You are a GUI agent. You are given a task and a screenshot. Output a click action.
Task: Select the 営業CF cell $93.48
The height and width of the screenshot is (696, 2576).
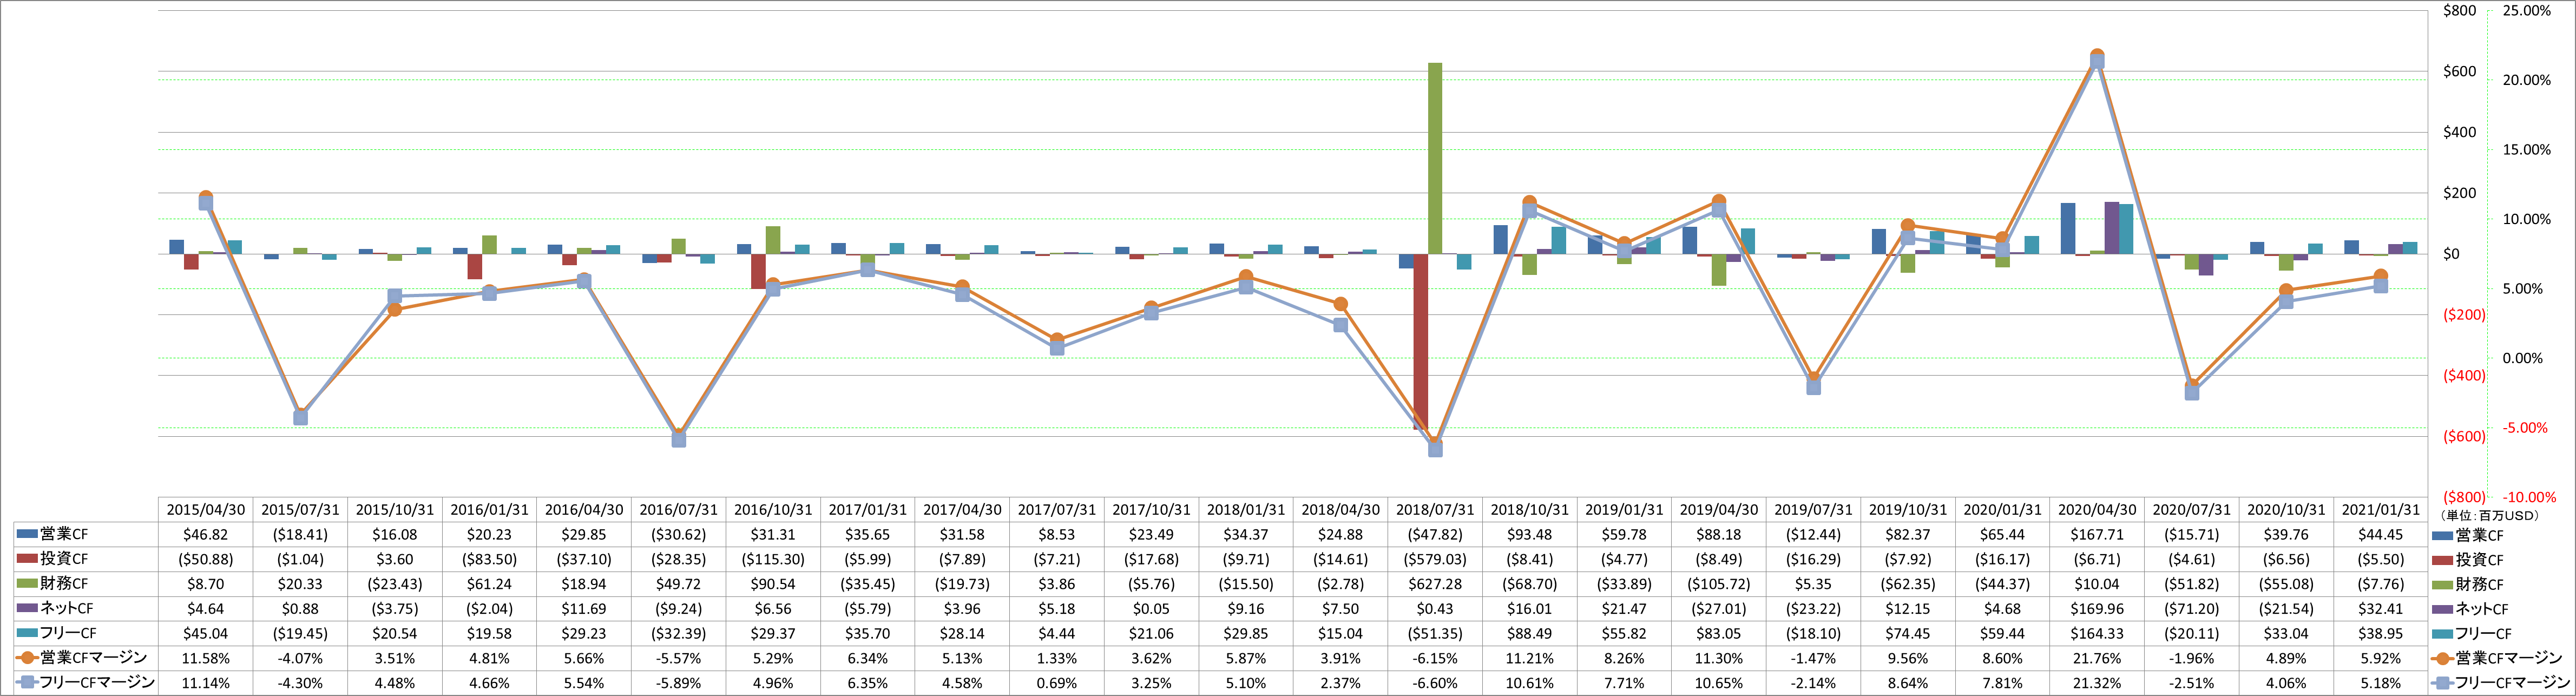pyautogui.click(x=1530, y=534)
